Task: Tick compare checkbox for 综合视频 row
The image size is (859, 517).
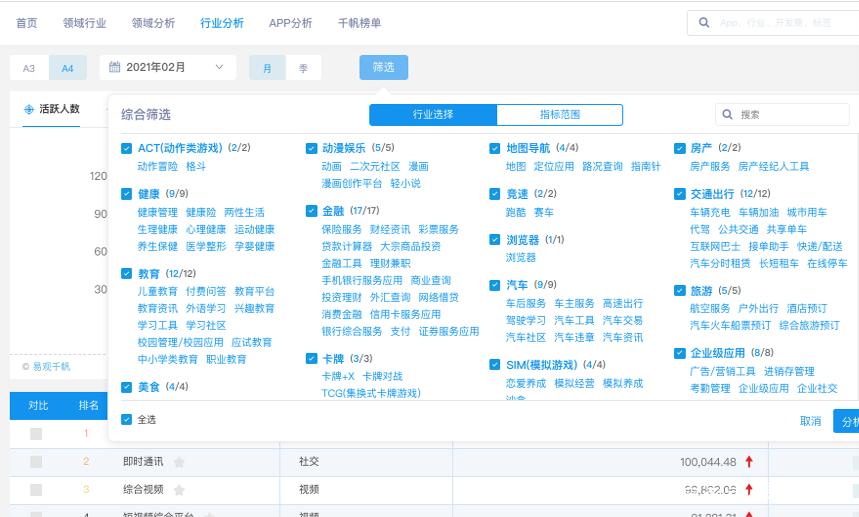Action: click(x=36, y=489)
